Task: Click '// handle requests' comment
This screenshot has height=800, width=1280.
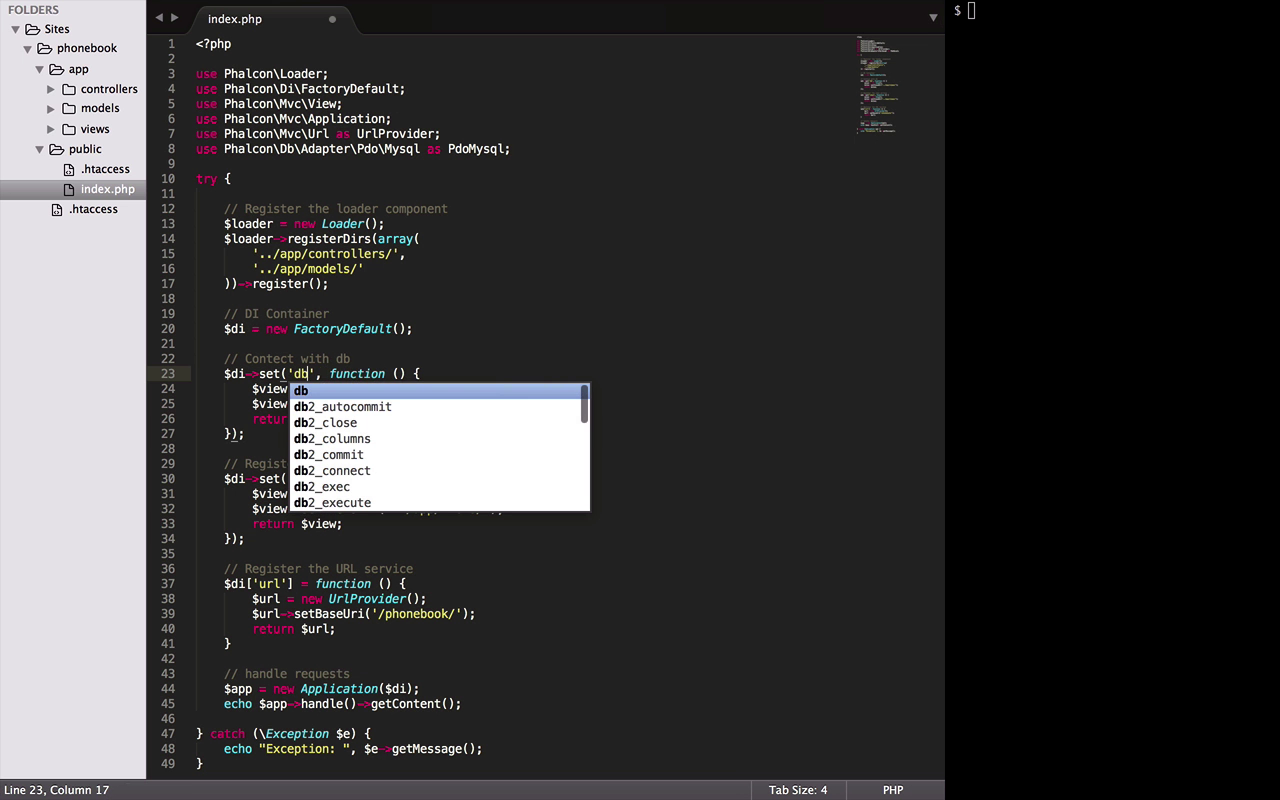Action: pyautogui.click(x=287, y=674)
